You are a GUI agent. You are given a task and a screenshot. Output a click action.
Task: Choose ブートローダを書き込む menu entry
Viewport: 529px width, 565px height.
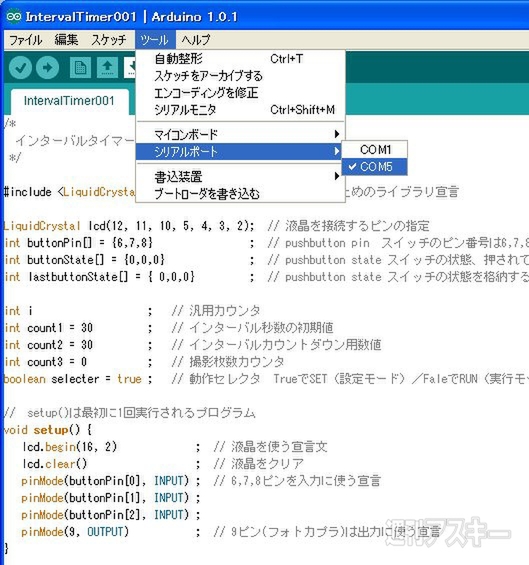(x=240, y=194)
